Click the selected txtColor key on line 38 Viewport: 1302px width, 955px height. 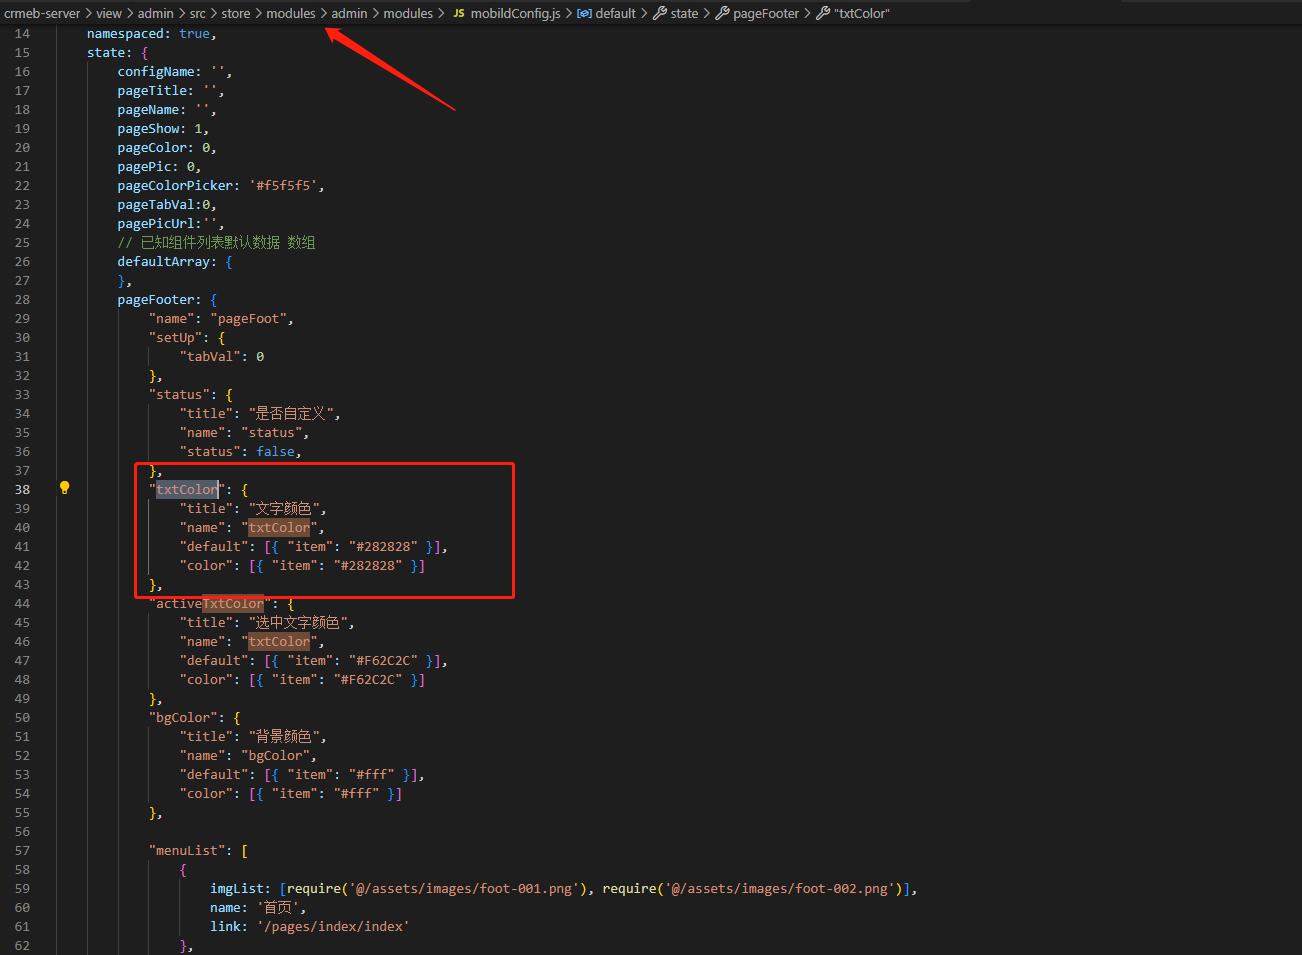(x=187, y=489)
